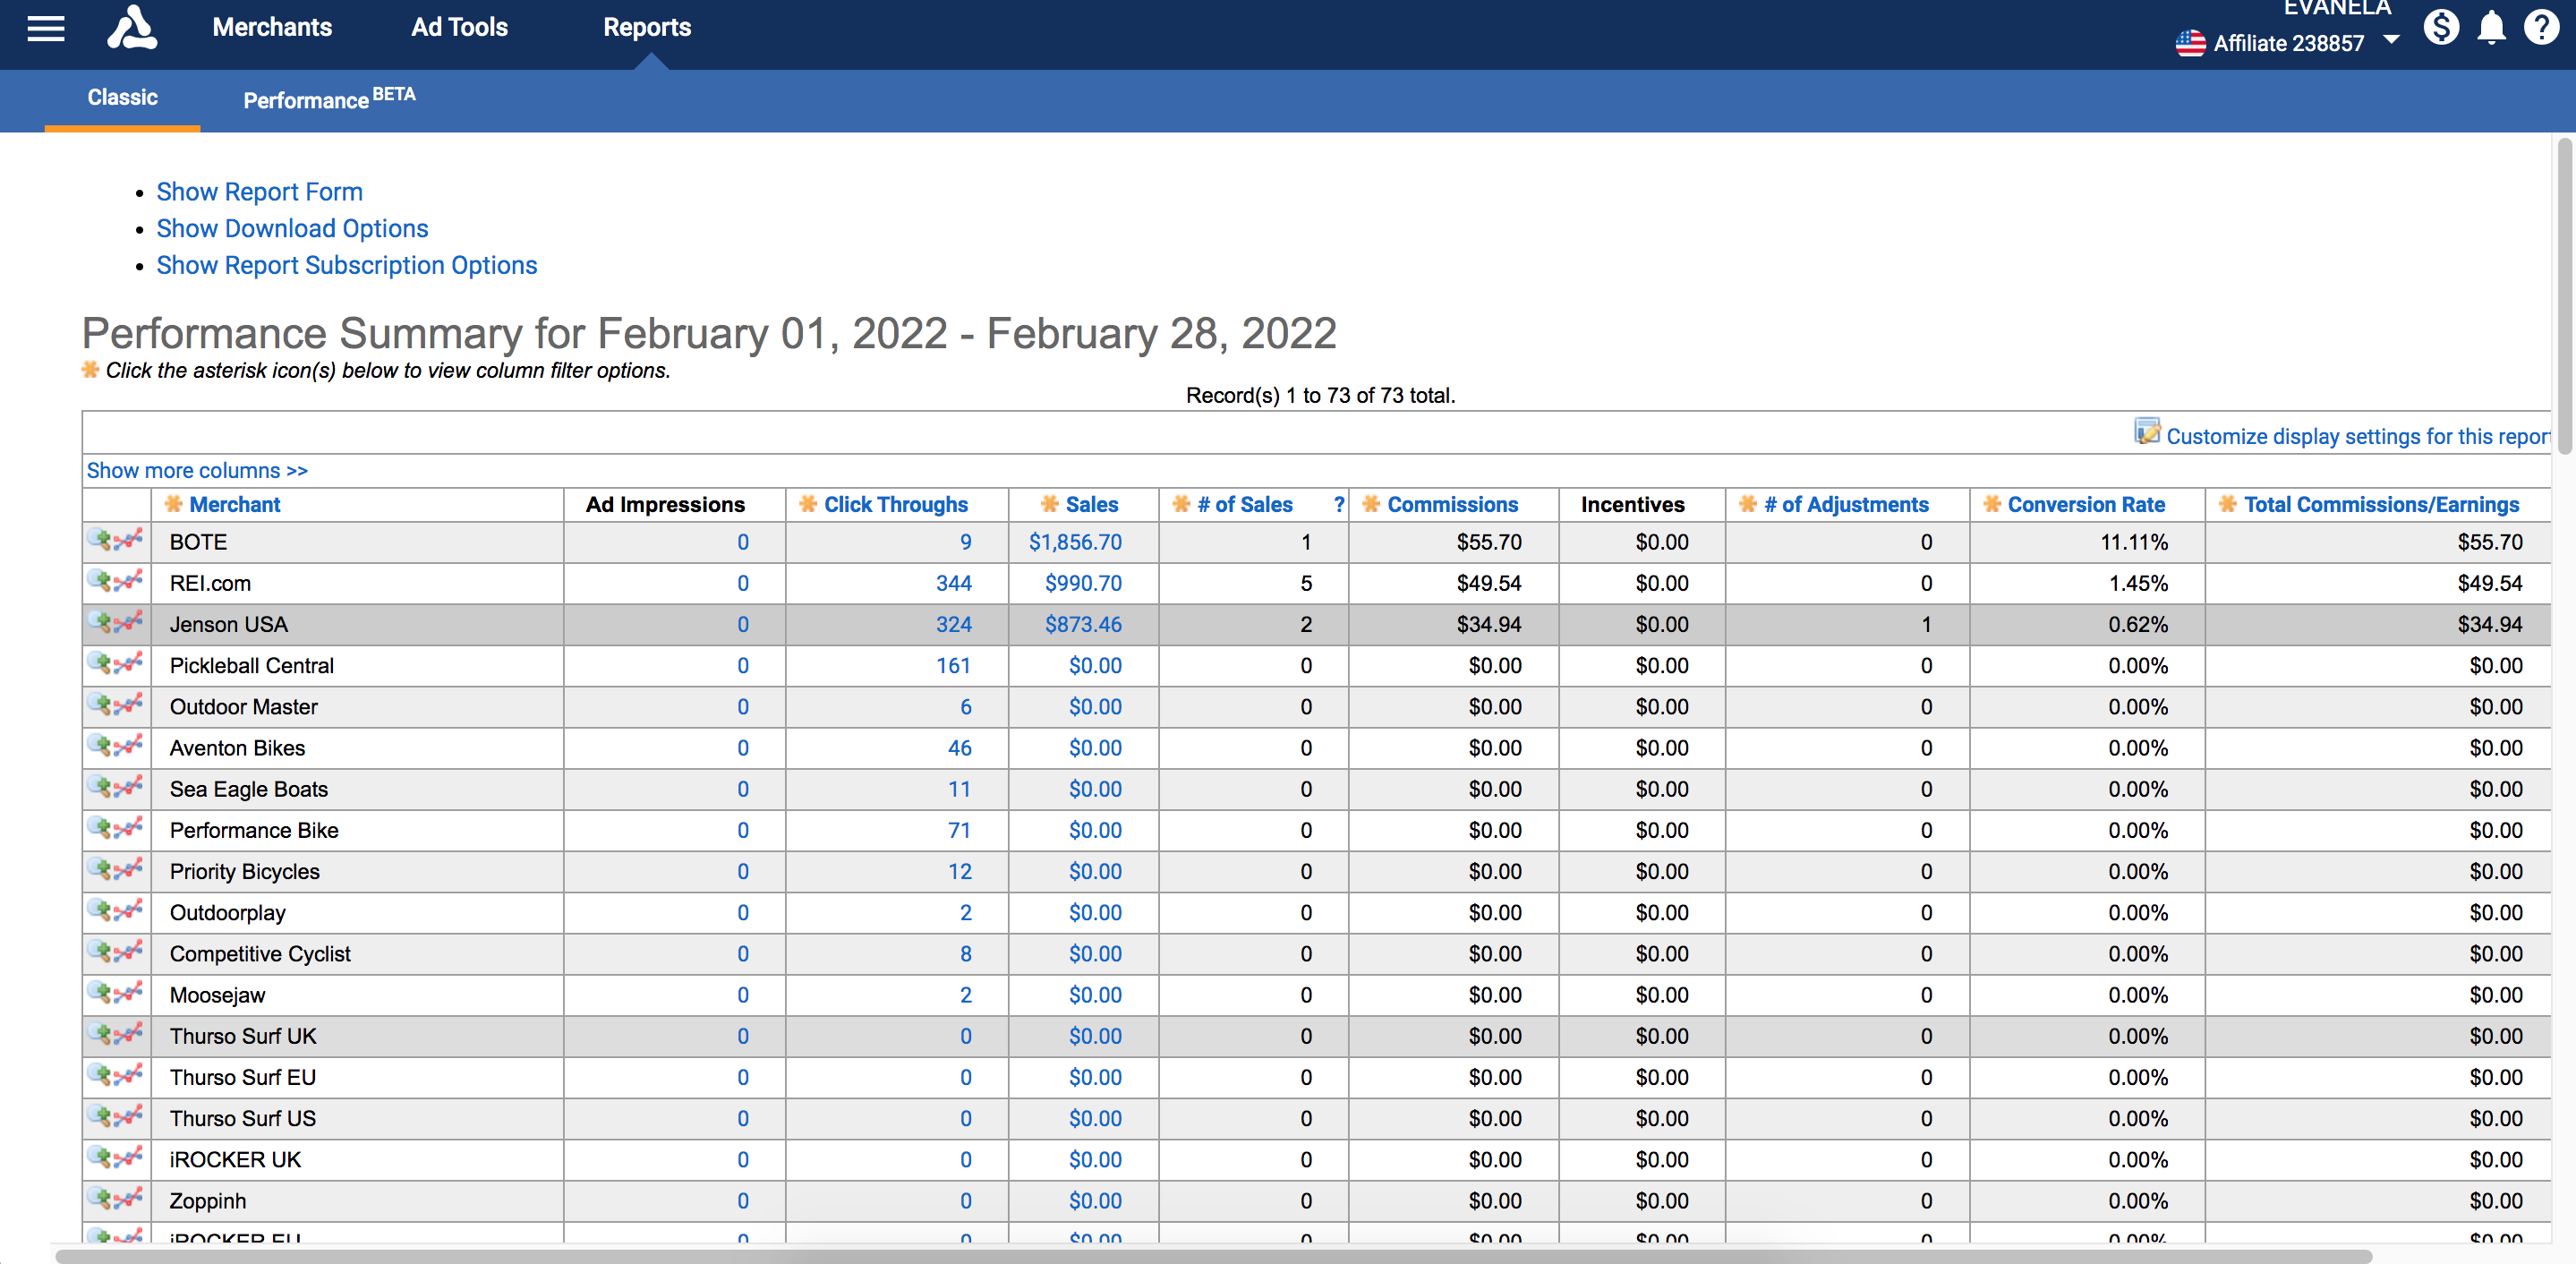2576x1264 pixels.
Task: Open the Reports menu
Action: pos(647,27)
